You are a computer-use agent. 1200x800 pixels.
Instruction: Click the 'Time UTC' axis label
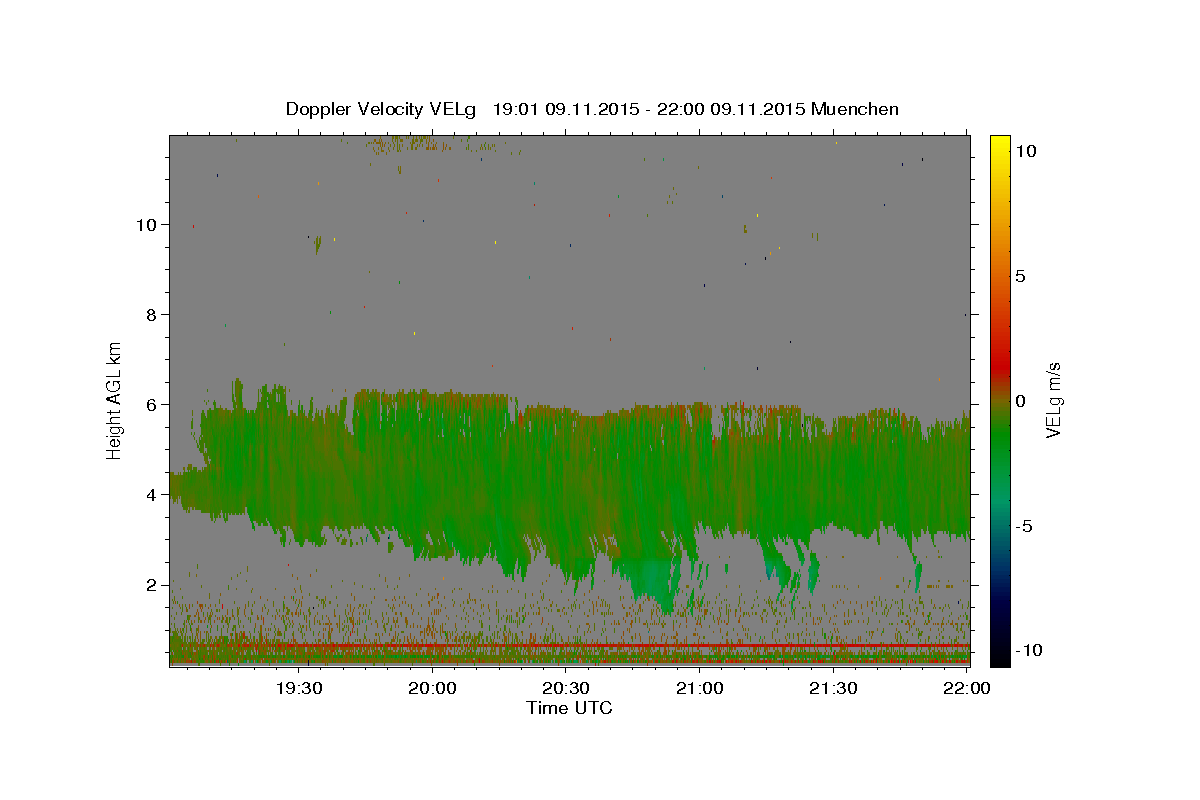pos(569,708)
